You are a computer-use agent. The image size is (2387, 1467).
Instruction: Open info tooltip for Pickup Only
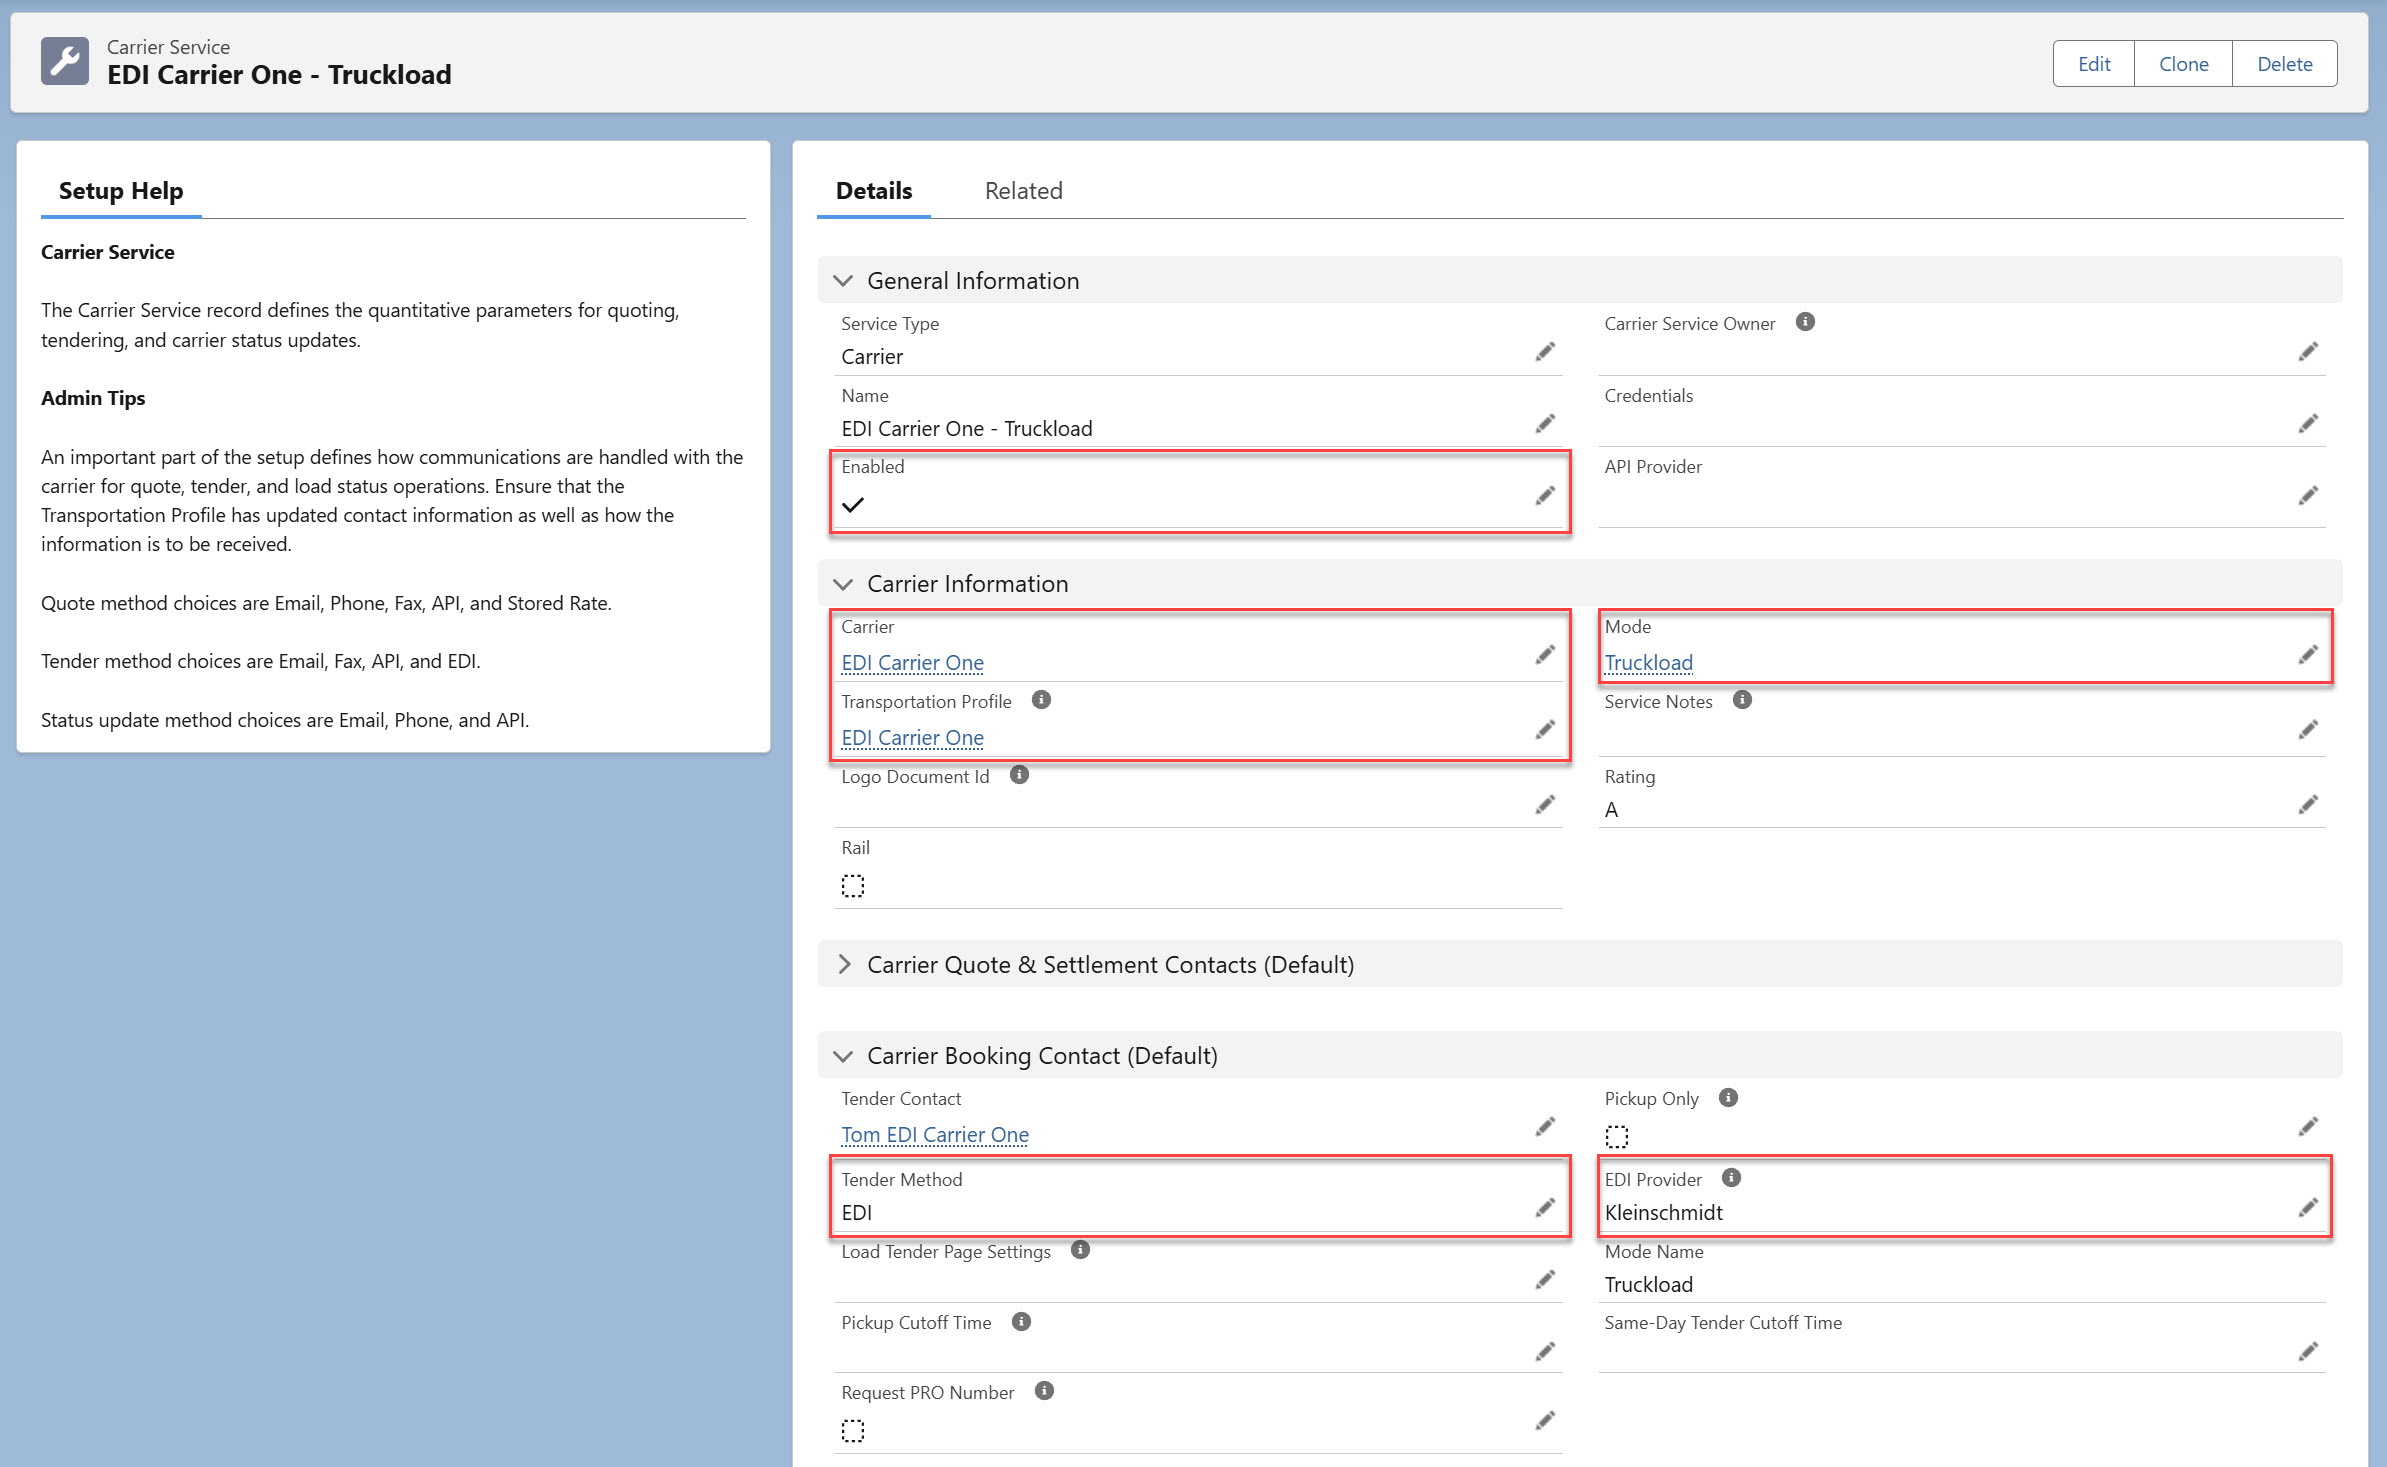pos(1728,1098)
